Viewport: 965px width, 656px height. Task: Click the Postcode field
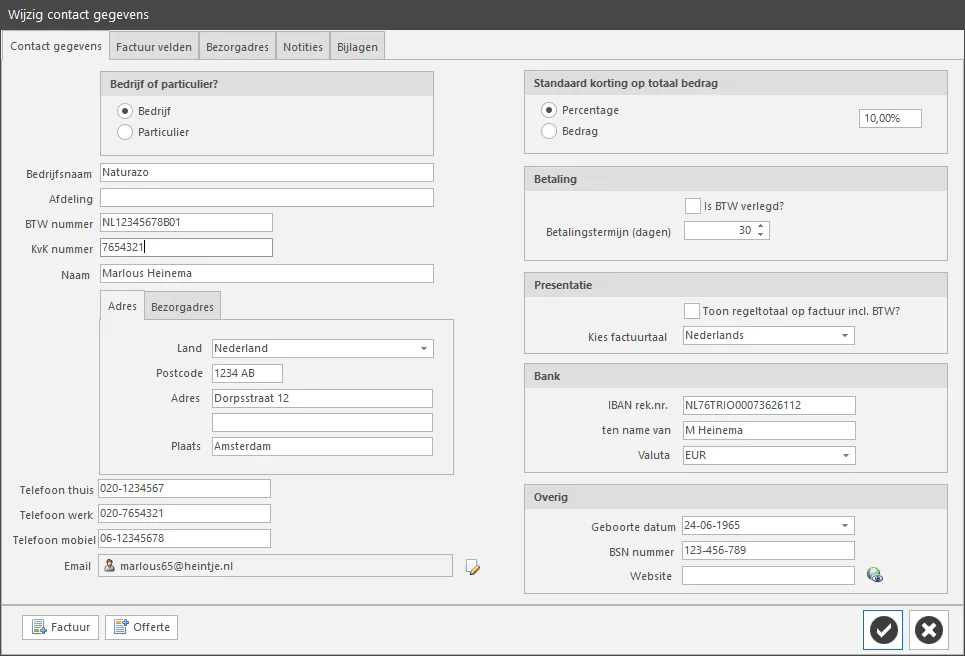click(x=247, y=373)
